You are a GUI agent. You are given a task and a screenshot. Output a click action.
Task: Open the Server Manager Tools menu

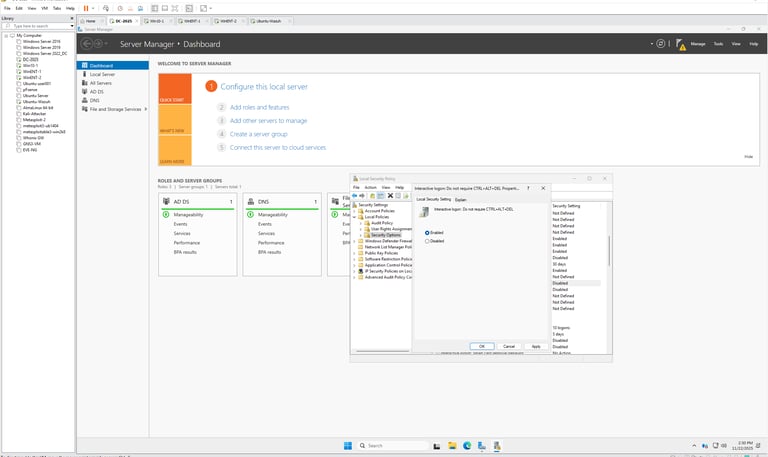[718, 44]
